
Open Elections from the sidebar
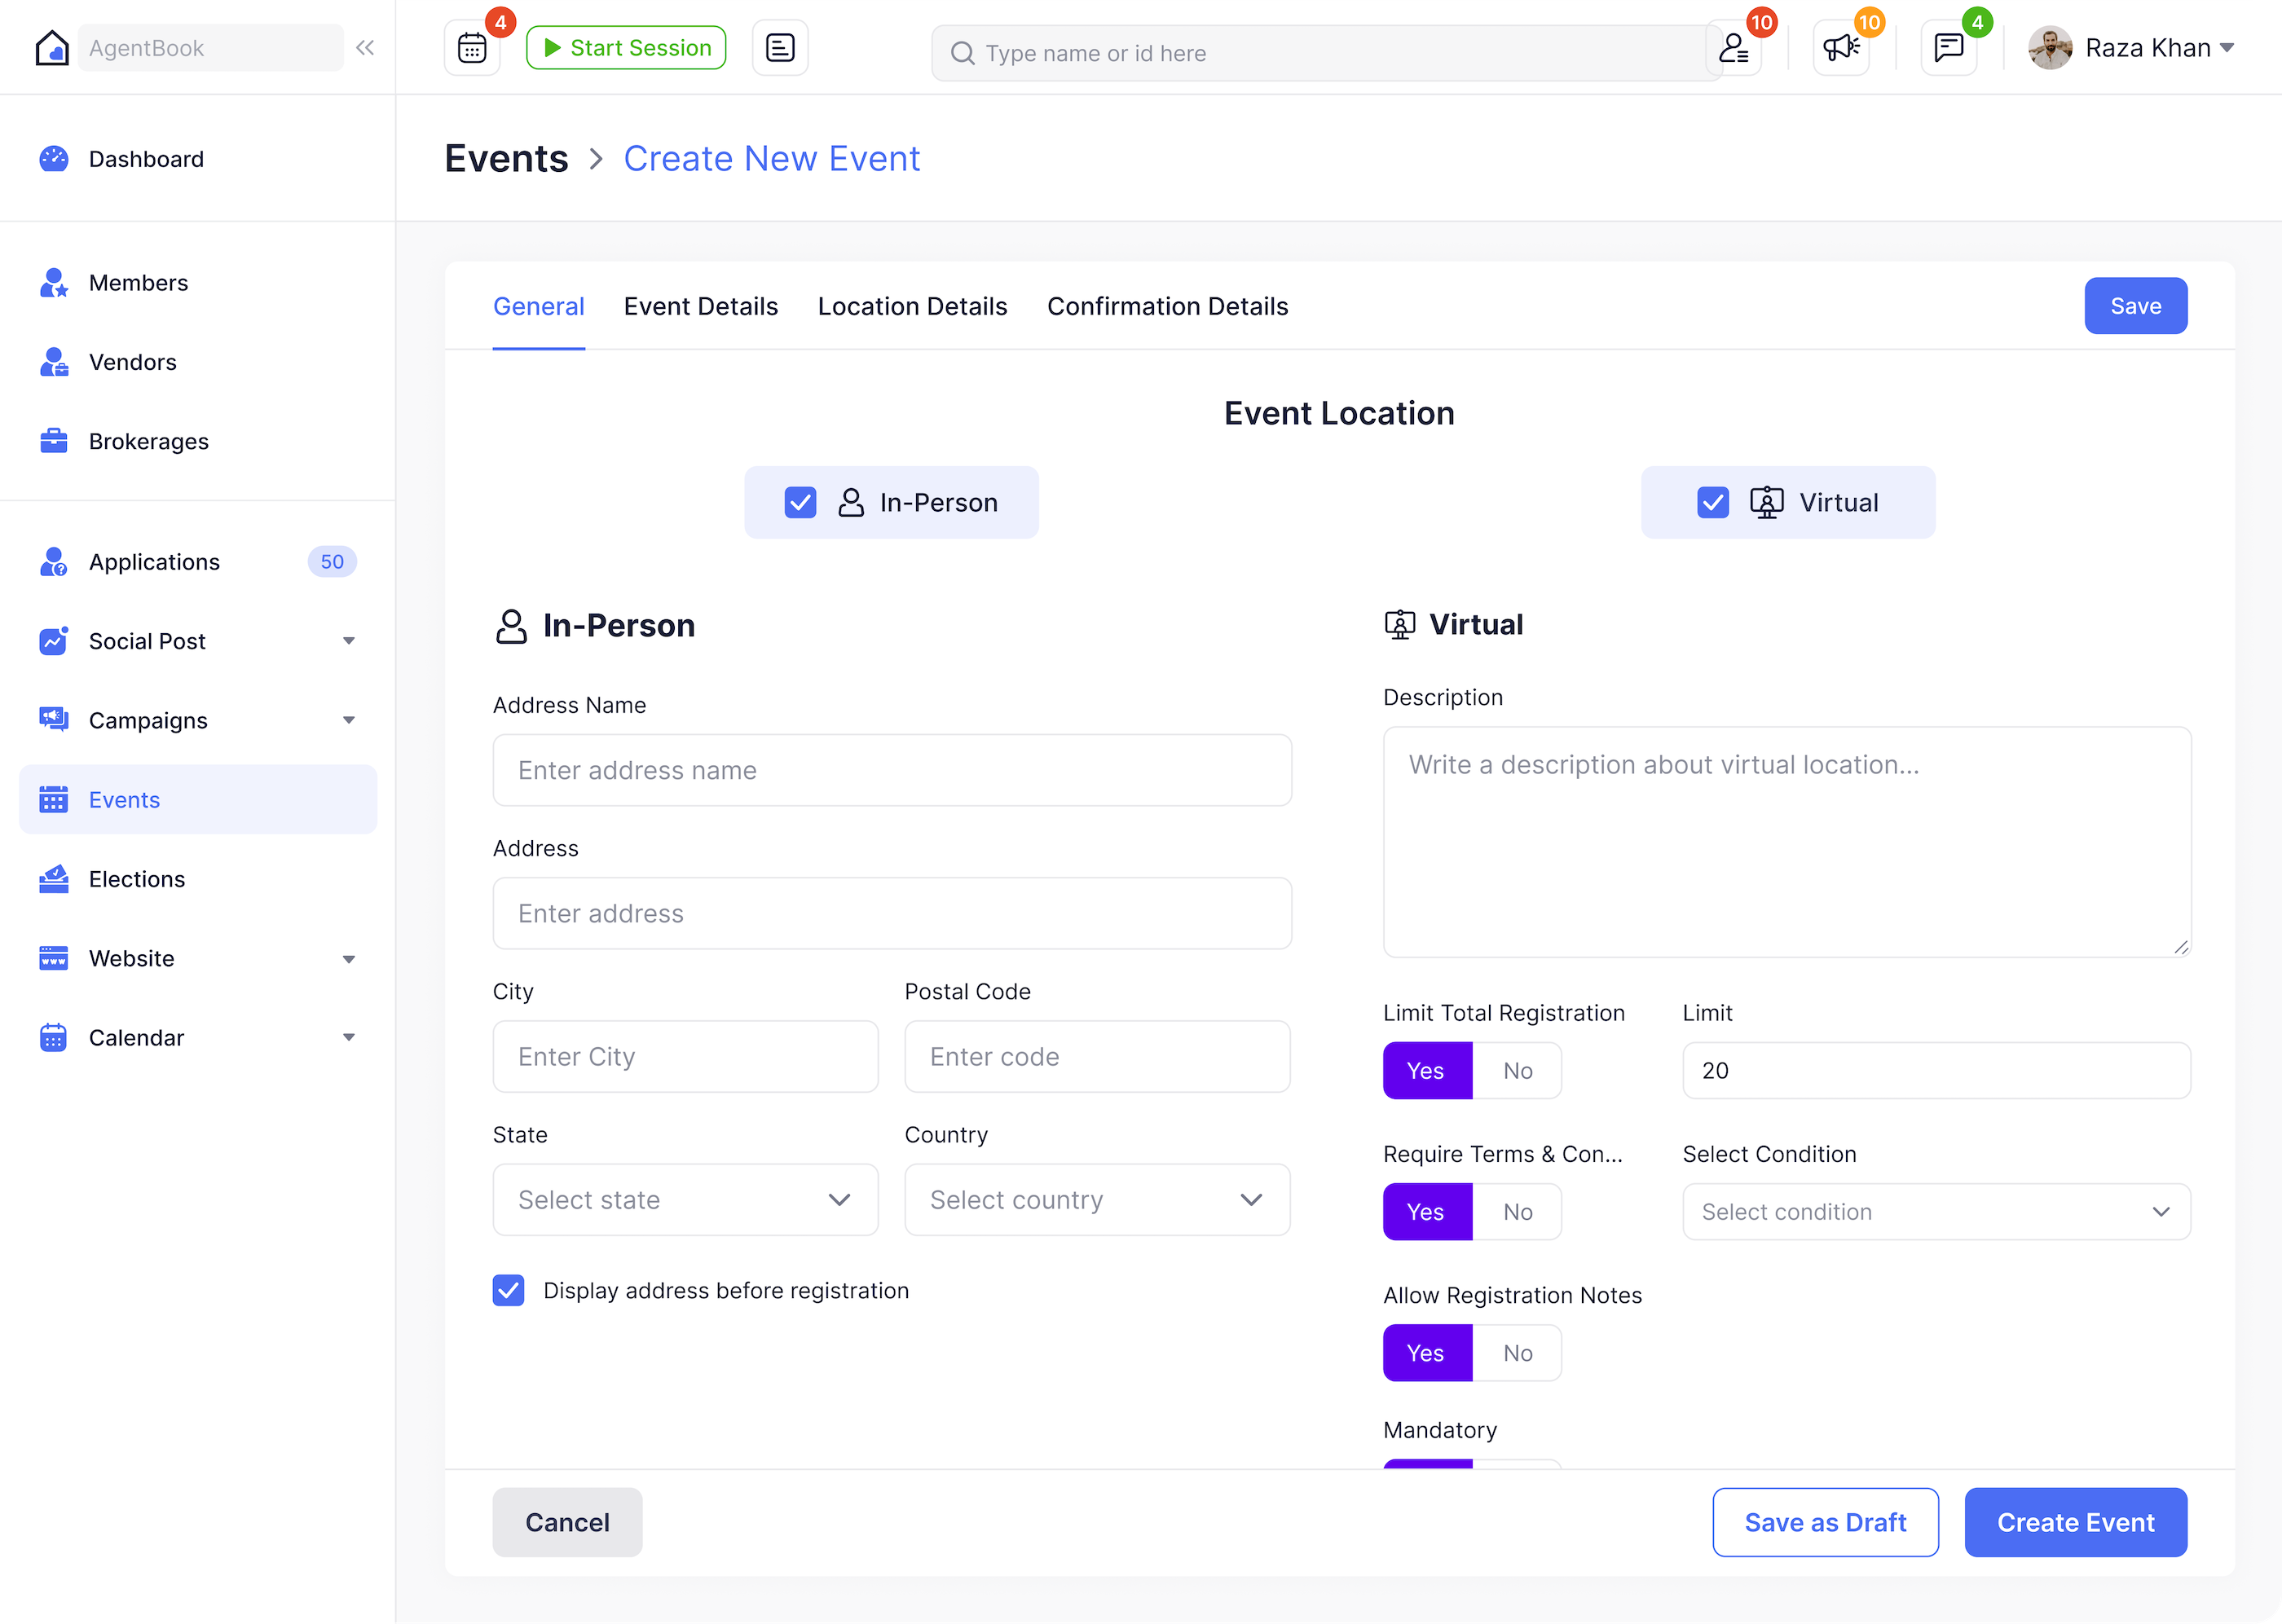[x=137, y=879]
